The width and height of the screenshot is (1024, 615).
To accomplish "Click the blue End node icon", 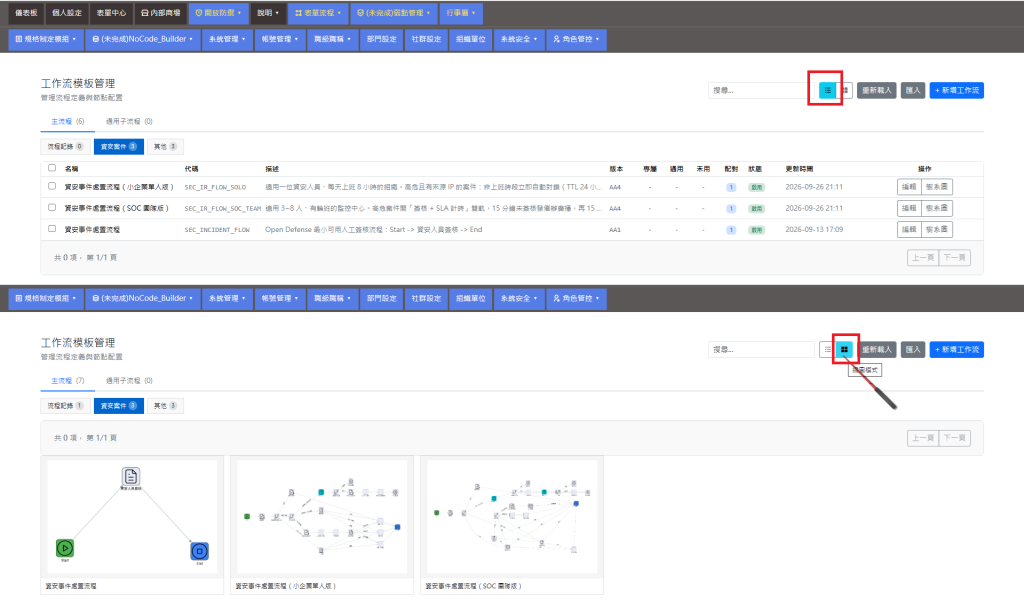I will pos(200,551).
